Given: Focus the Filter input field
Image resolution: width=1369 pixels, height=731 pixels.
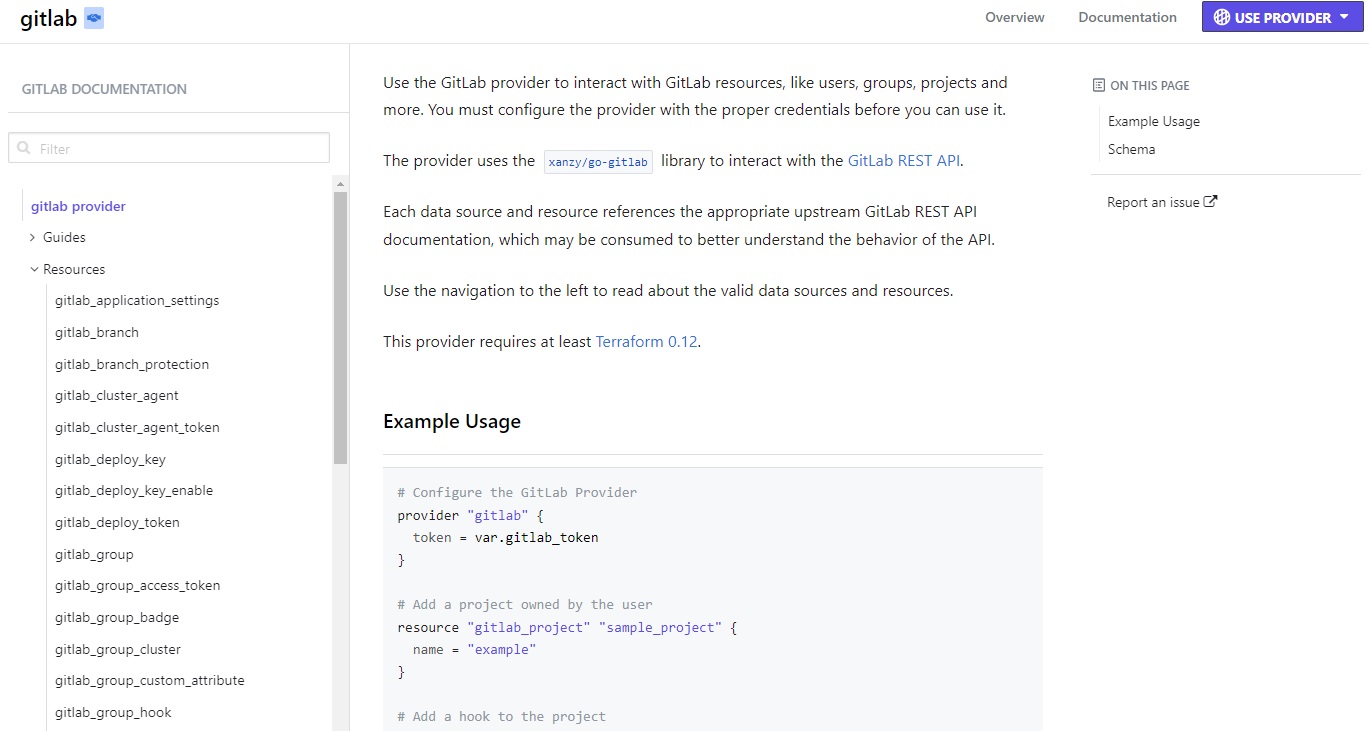Looking at the screenshot, I should tap(169, 148).
